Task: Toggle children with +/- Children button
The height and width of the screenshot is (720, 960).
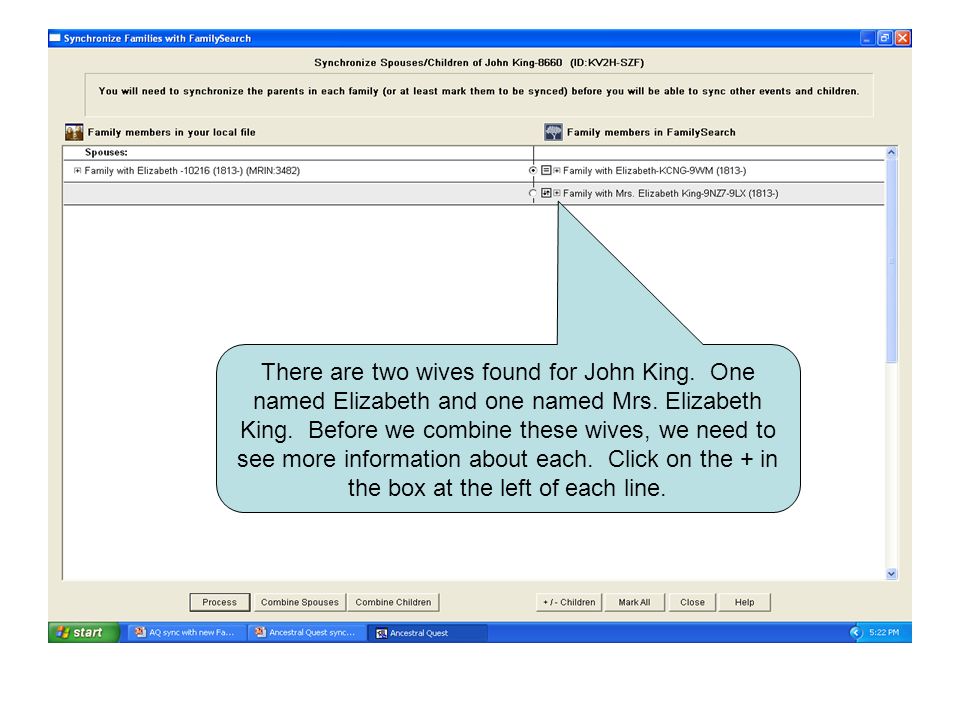Action: point(569,602)
